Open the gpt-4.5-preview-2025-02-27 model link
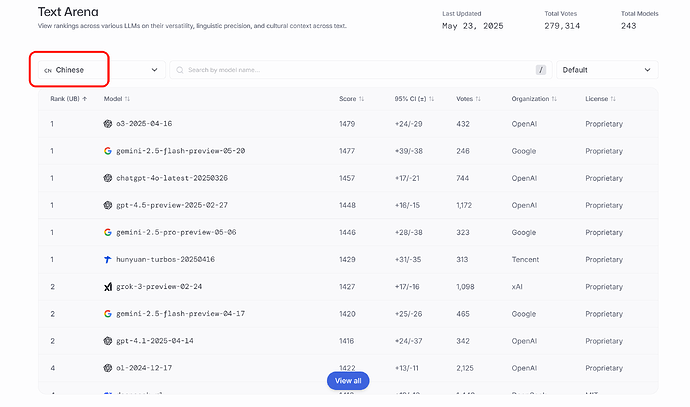This screenshot has width=690, height=407. click(172, 205)
